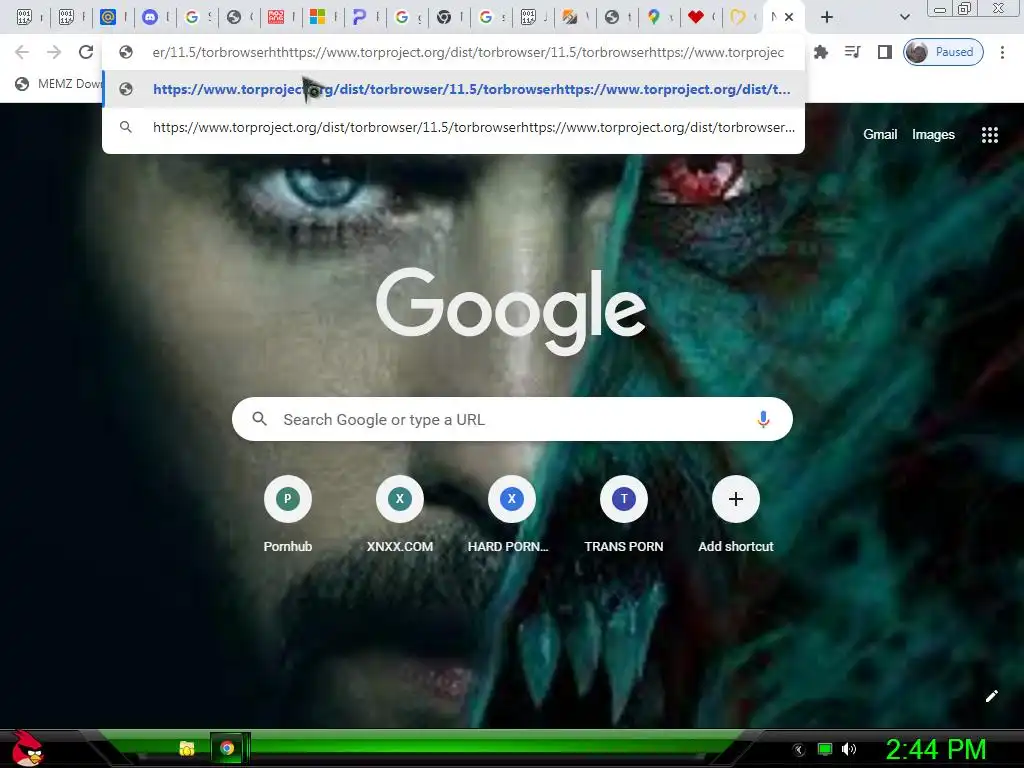The image size is (1024, 768).
Task: Open Chrome three-dot menu
Action: coord(1002,52)
